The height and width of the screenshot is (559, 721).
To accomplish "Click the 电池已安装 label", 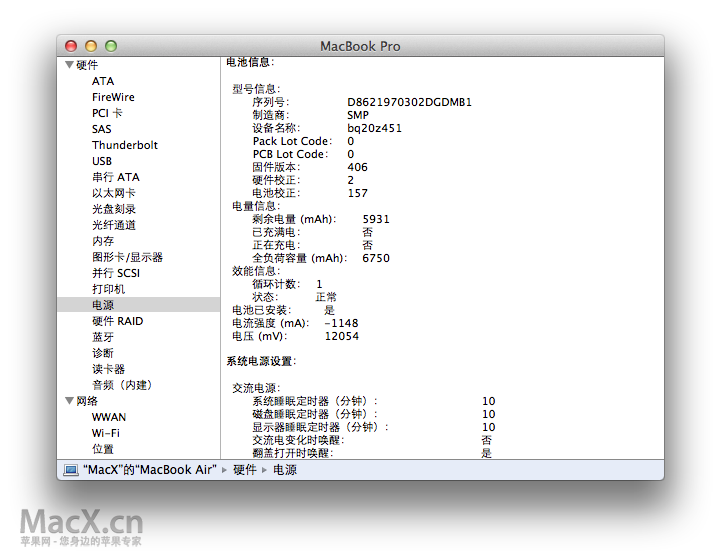I will point(262,310).
